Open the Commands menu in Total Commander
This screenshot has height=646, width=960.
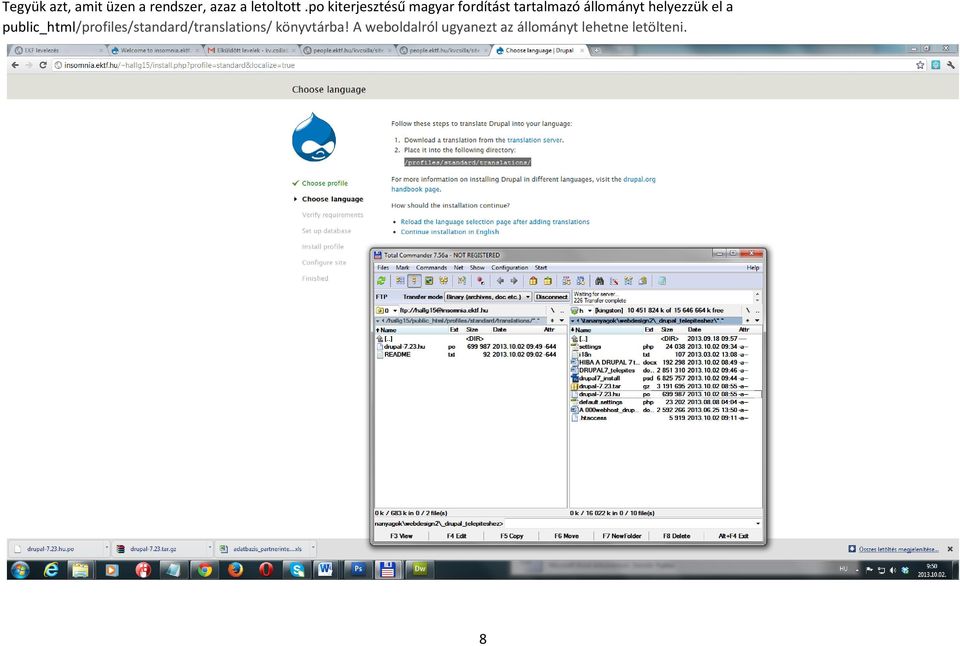coord(432,268)
